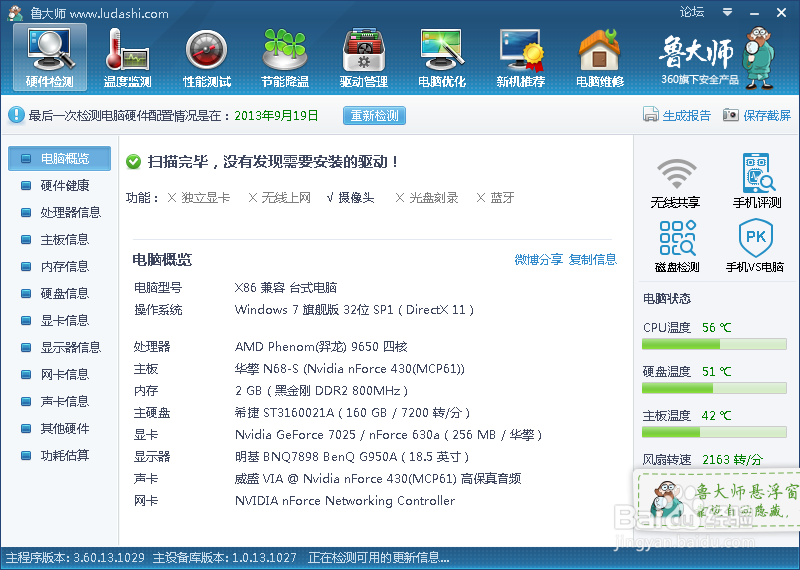This screenshot has width=800, height=570.
Task: Click the Windows 7 旗舰版 operating system value
Action: point(354,310)
